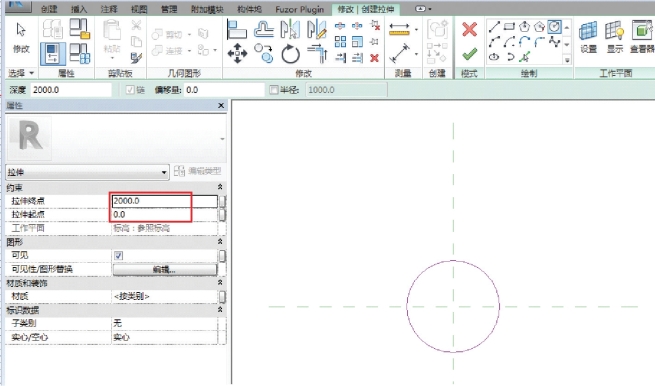Pick the Line draw tool
This screenshot has width=655, height=386.
(x=494, y=27)
